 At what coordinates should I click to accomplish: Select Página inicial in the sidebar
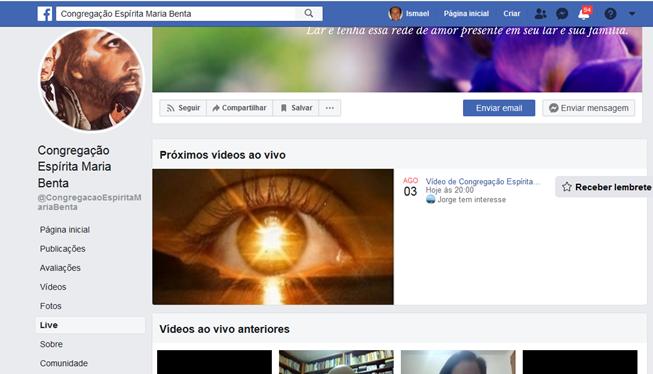(65, 229)
